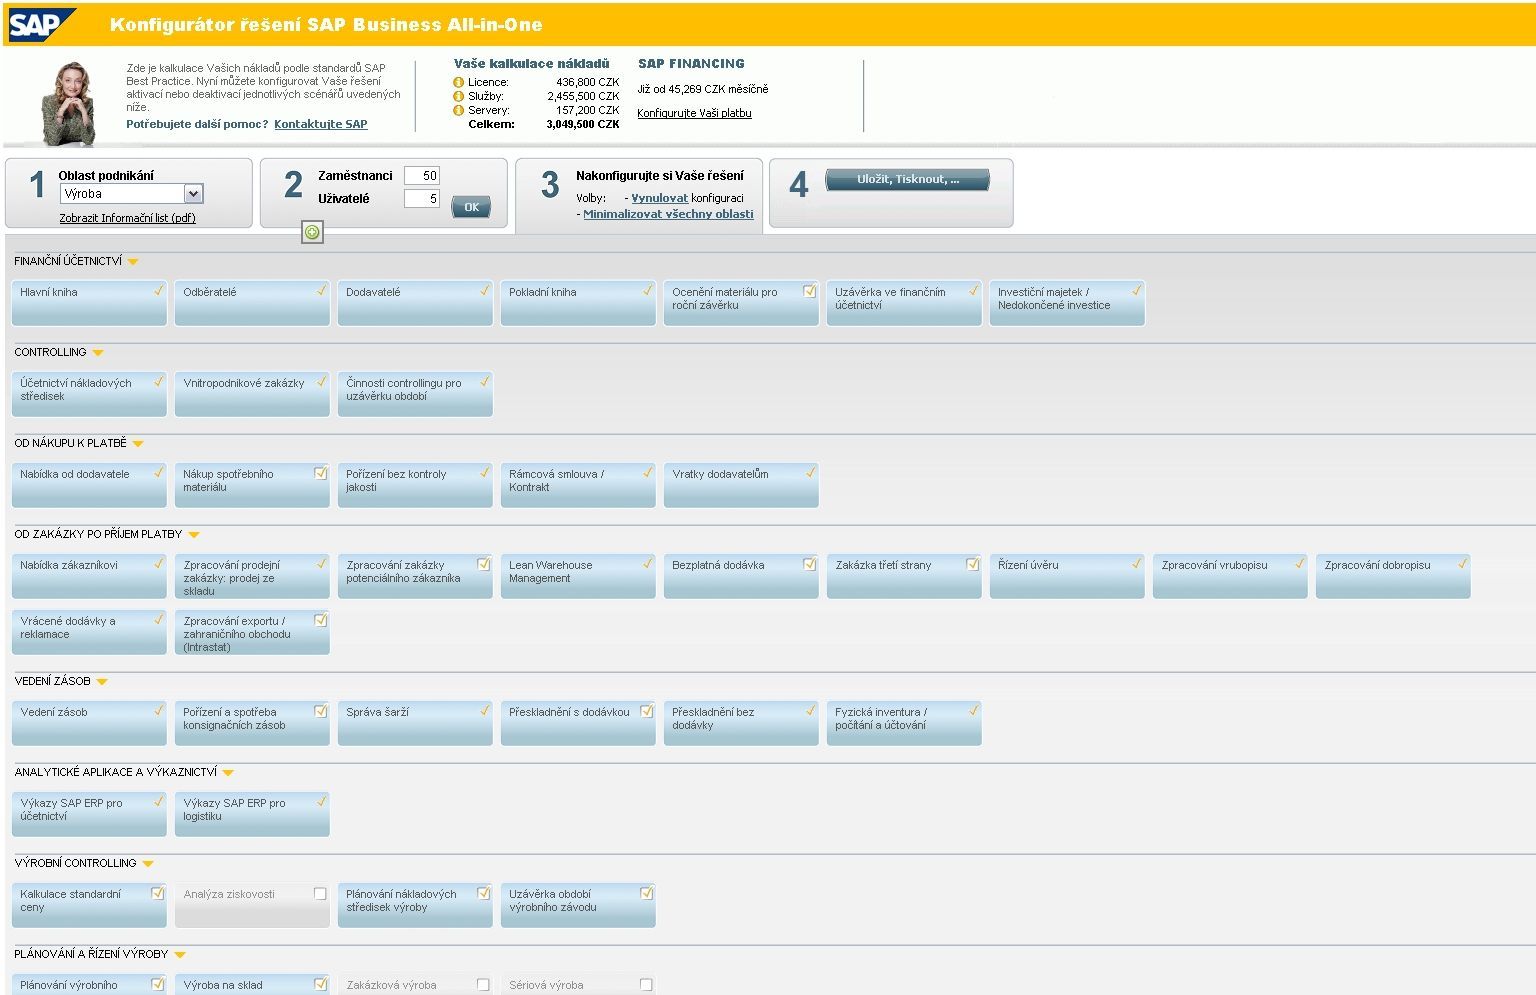This screenshot has width=1536, height=995.
Task: Click the Lean Warehouse Management checkmark
Action: click(648, 563)
